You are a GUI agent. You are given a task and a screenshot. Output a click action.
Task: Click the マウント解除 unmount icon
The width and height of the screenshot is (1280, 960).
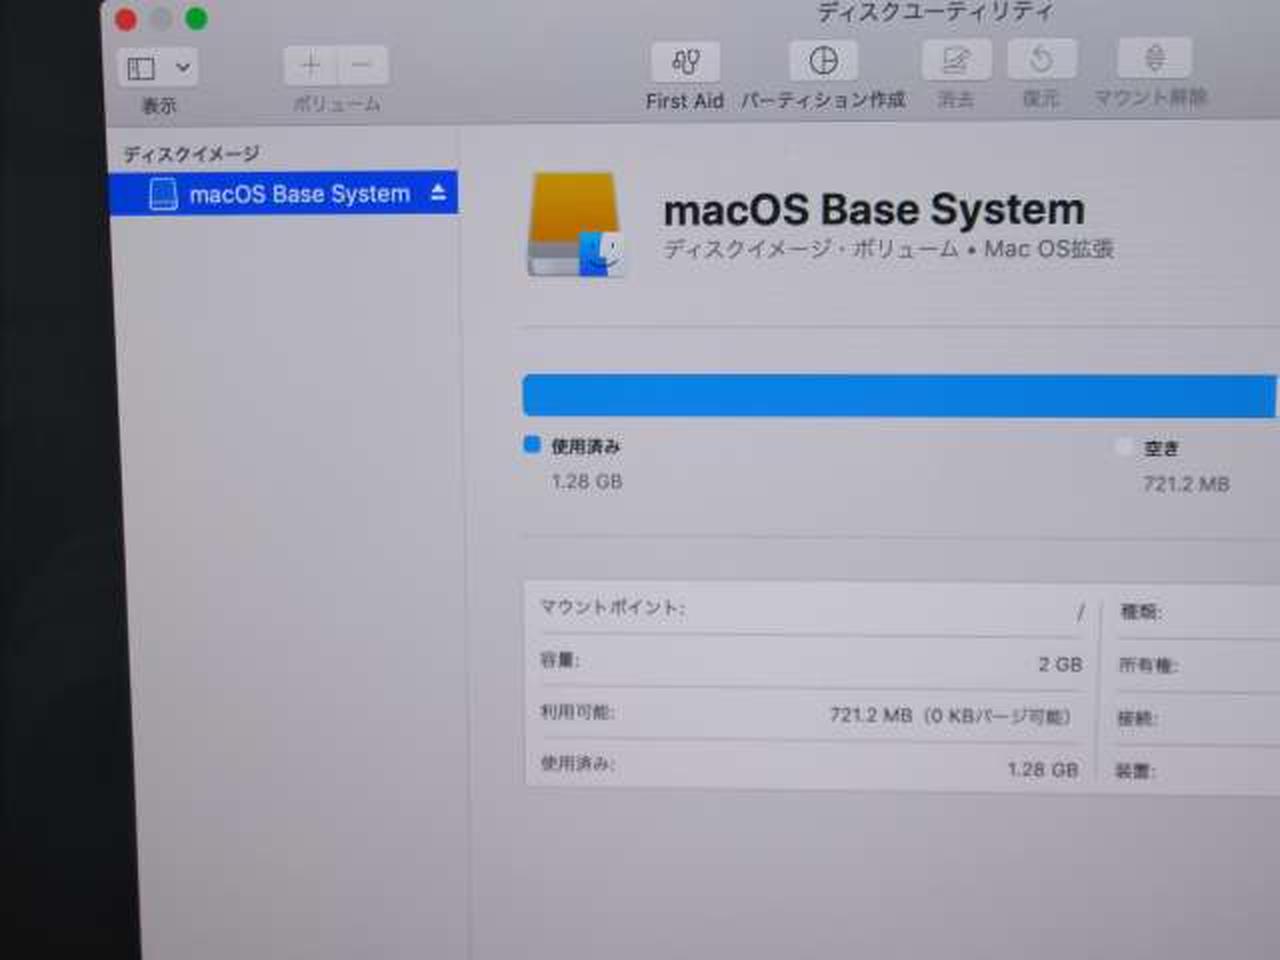(x=1153, y=58)
